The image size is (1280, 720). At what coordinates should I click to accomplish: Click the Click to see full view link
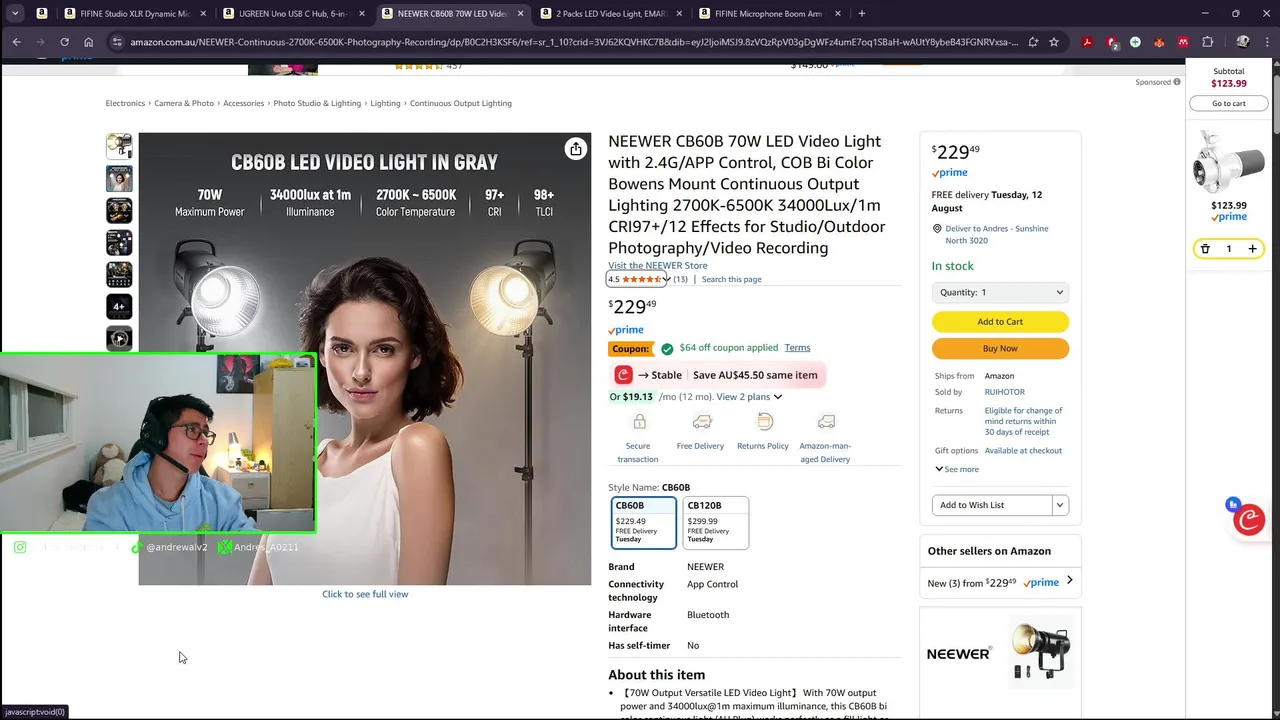365,594
